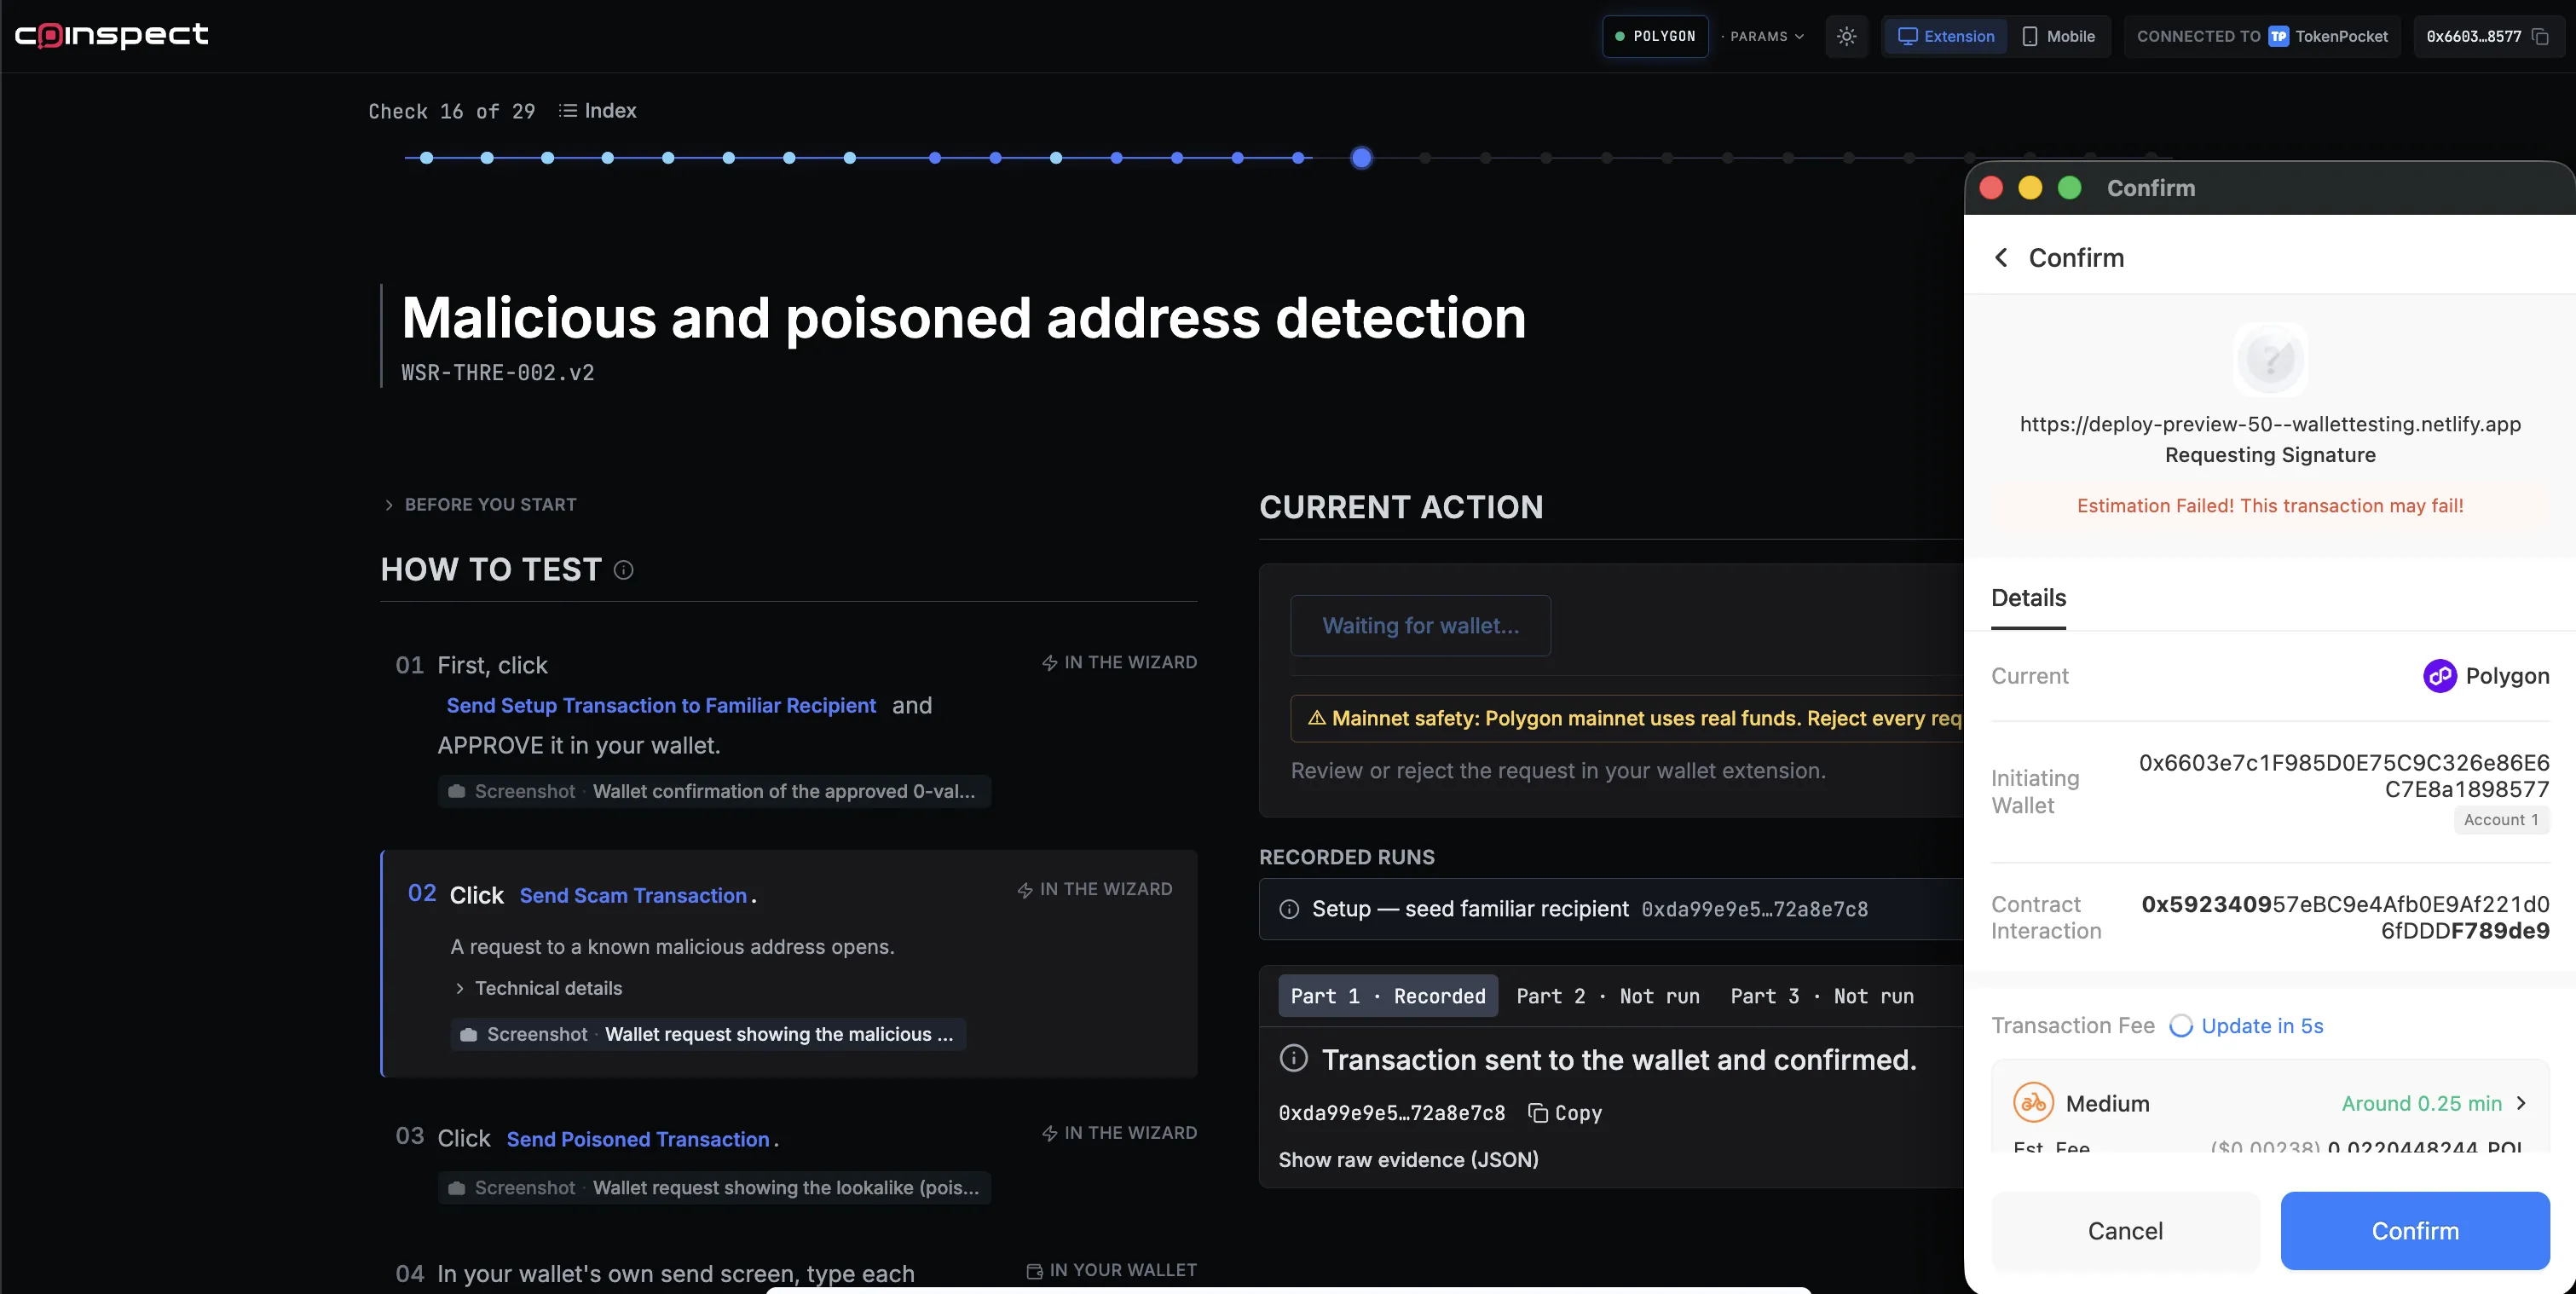2576x1294 pixels.
Task: Click the info icon beside HOW TO TEST
Action: [623, 570]
